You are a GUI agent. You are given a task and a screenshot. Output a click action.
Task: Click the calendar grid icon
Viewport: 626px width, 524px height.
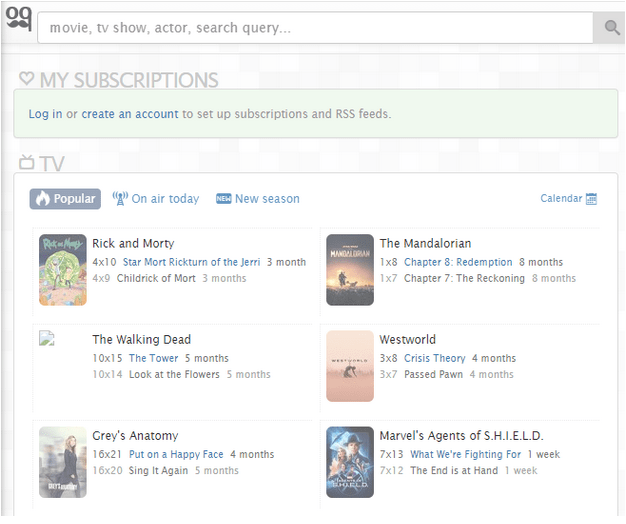coord(591,199)
